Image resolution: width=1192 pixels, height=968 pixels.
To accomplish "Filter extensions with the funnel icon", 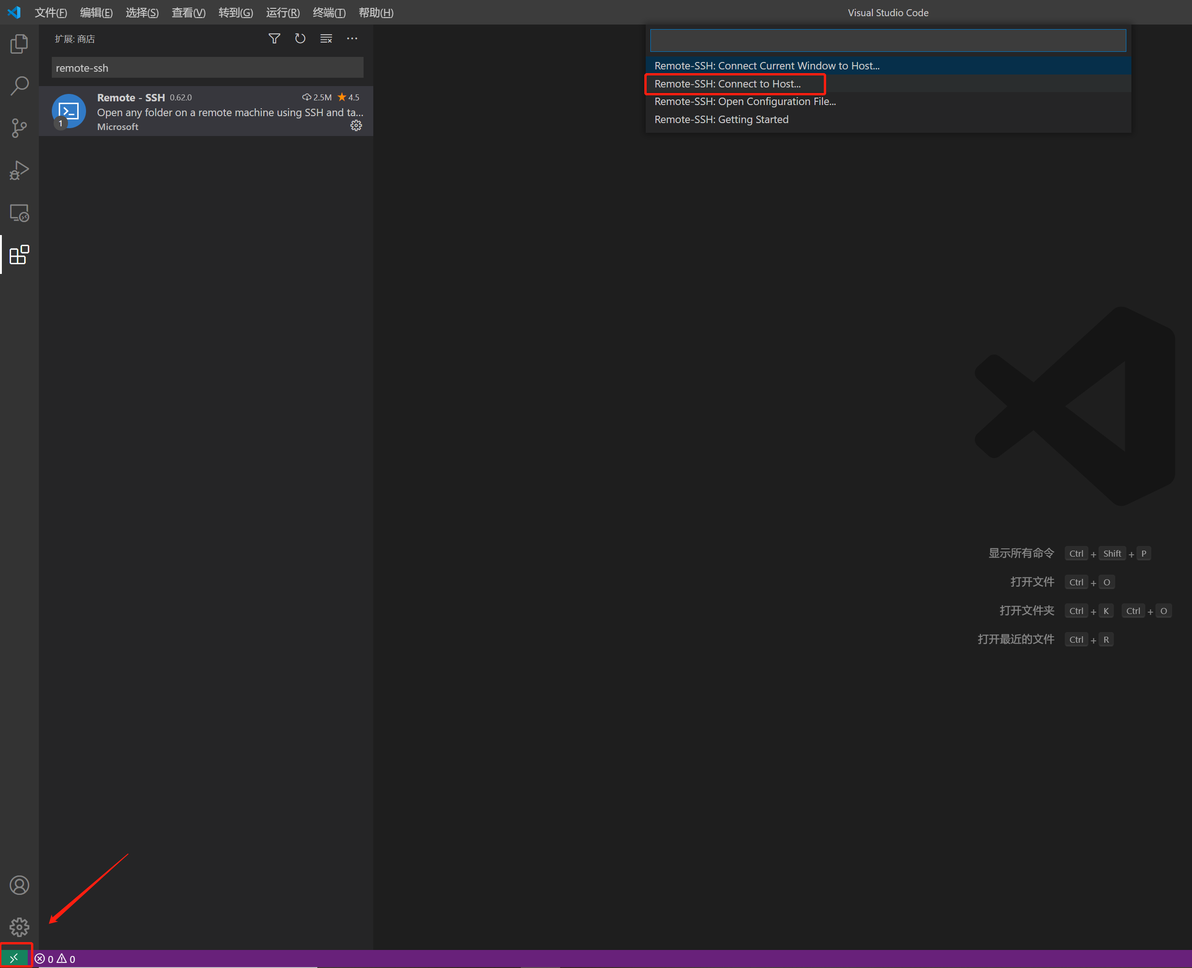I will point(274,39).
